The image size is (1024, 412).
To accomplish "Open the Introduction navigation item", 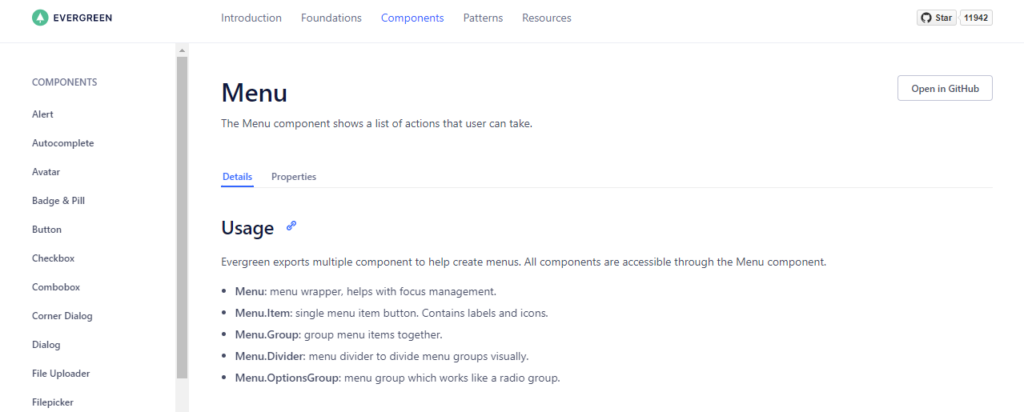I will click(251, 18).
